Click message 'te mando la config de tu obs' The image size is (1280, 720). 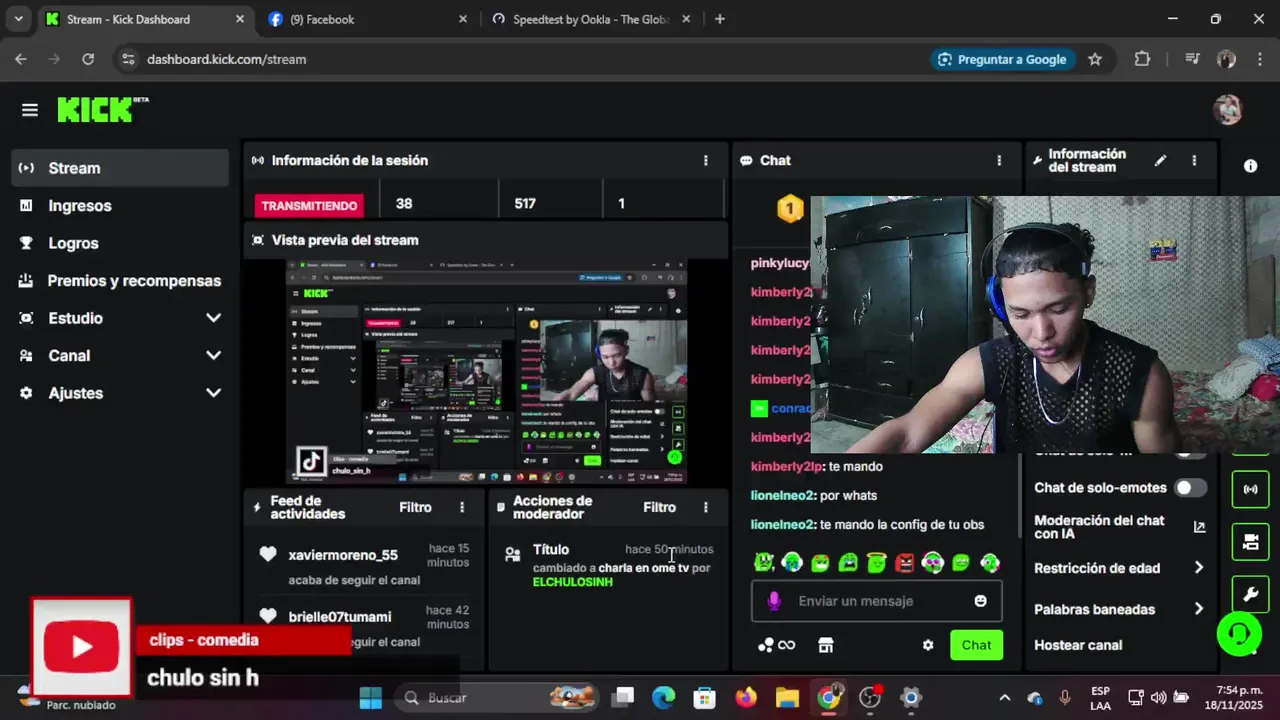click(902, 524)
